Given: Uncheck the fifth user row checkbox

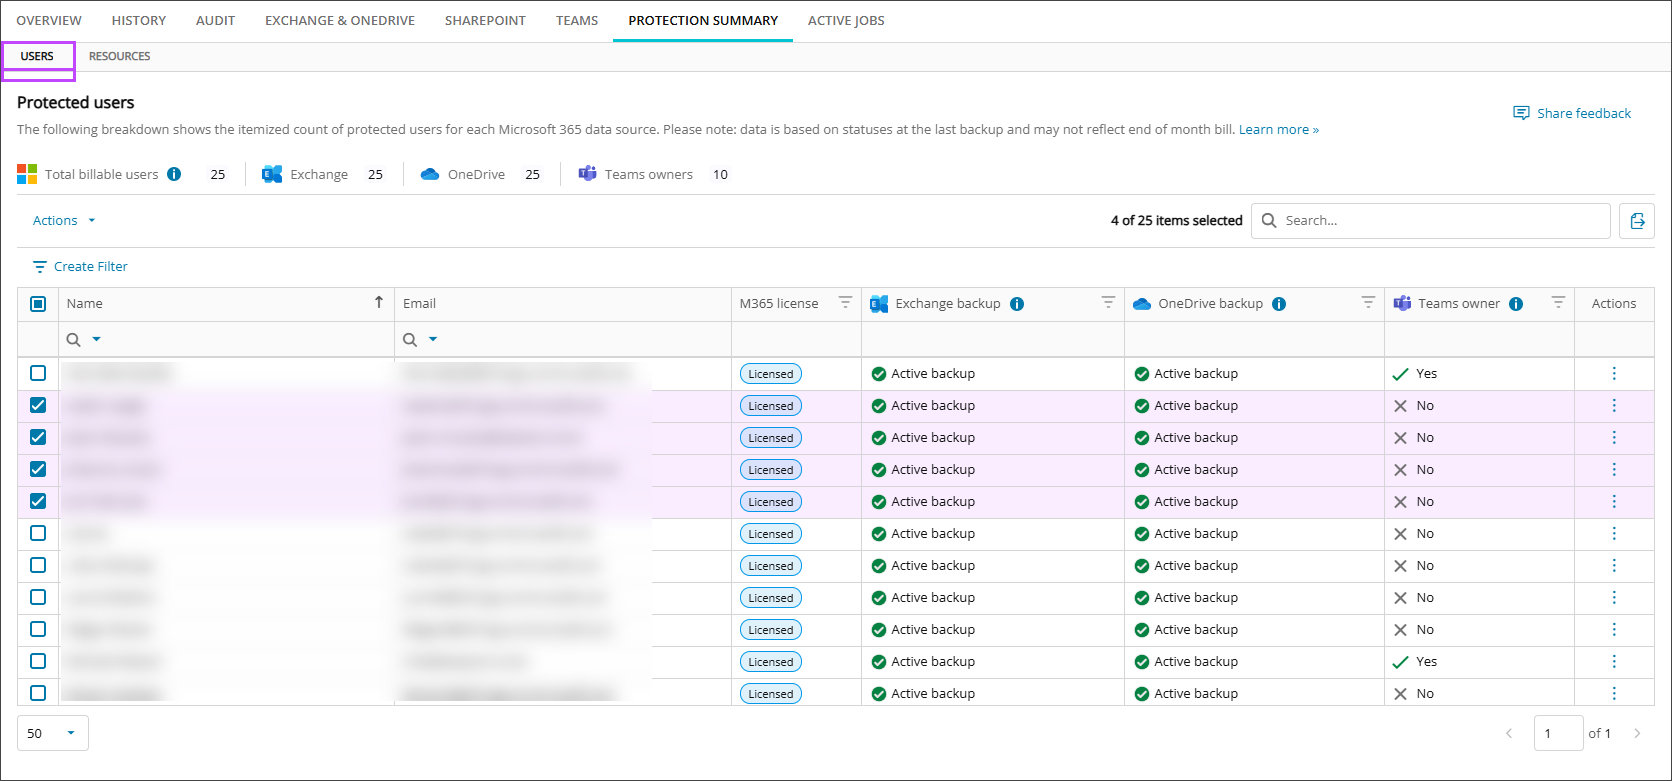Looking at the screenshot, I should click(38, 501).
